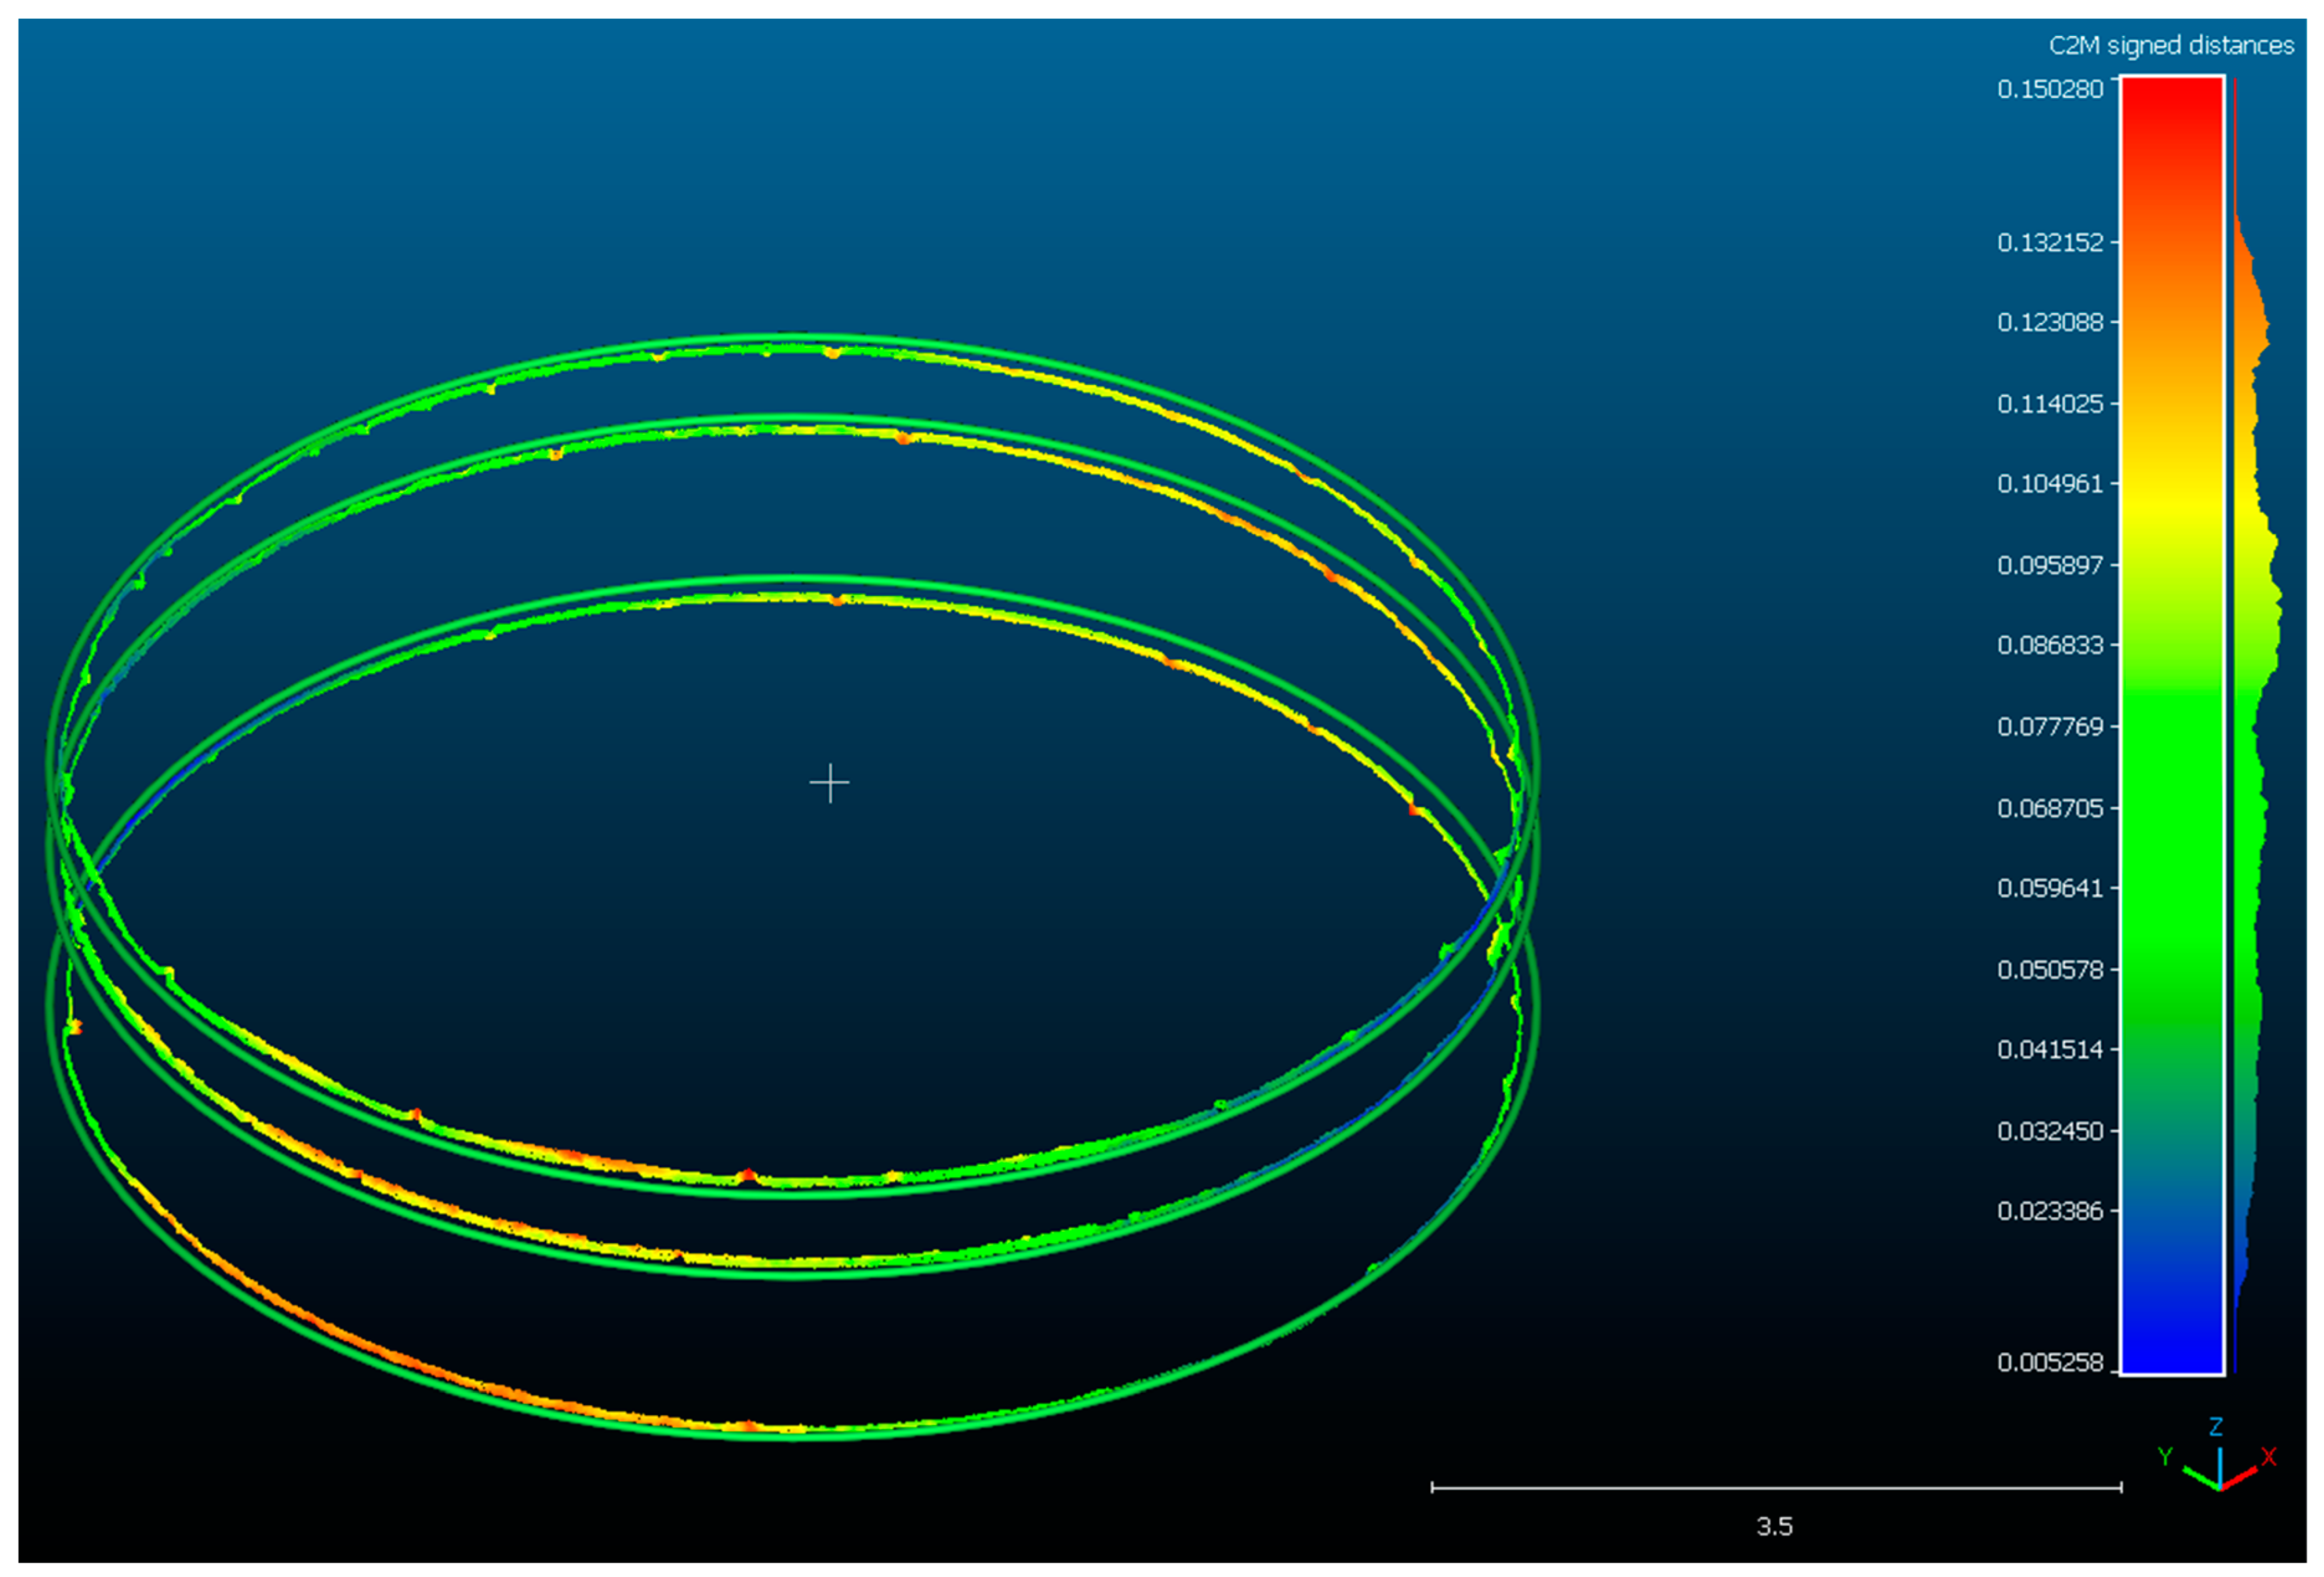This screenshot has height=1577, width=2324.
Task: Click the green Y axis label
Action: (x=2165, y=1456)
